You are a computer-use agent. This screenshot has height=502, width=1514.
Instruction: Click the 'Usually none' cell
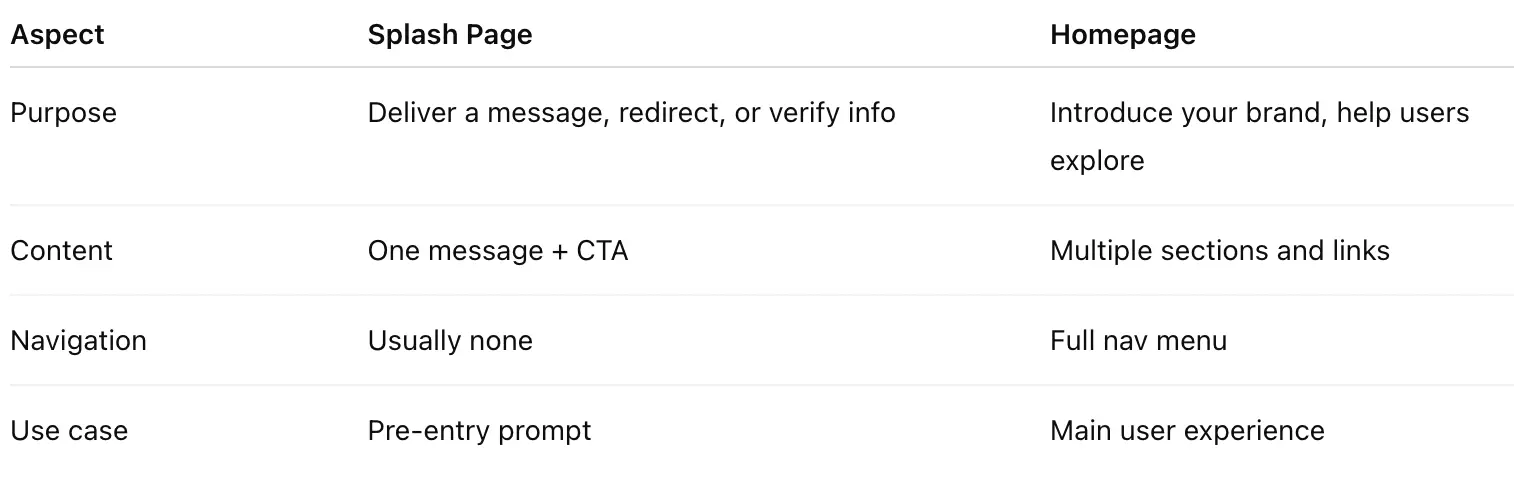point(450,341)
